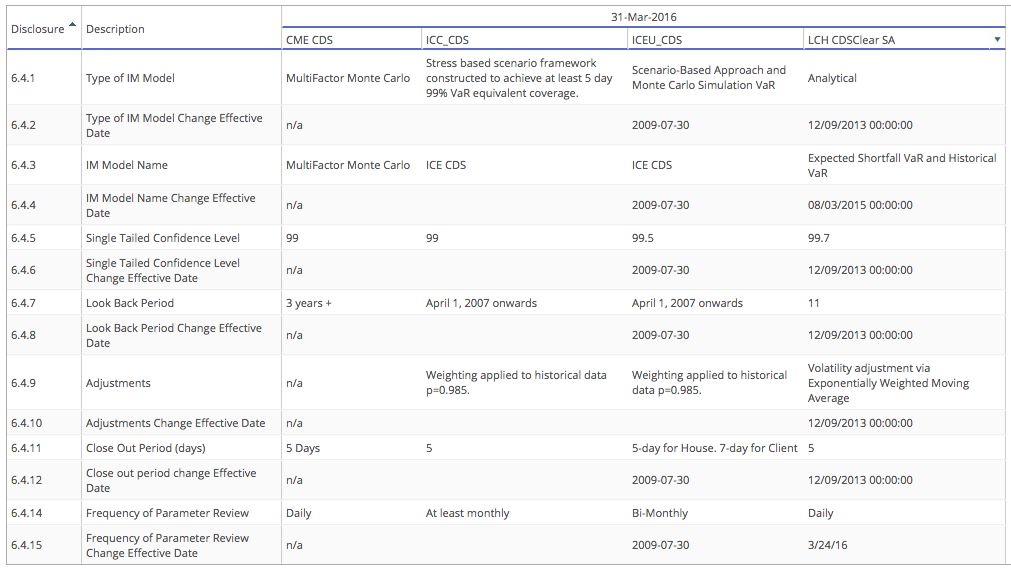Click the 31-Mar-2016 date header

(643, 17)
